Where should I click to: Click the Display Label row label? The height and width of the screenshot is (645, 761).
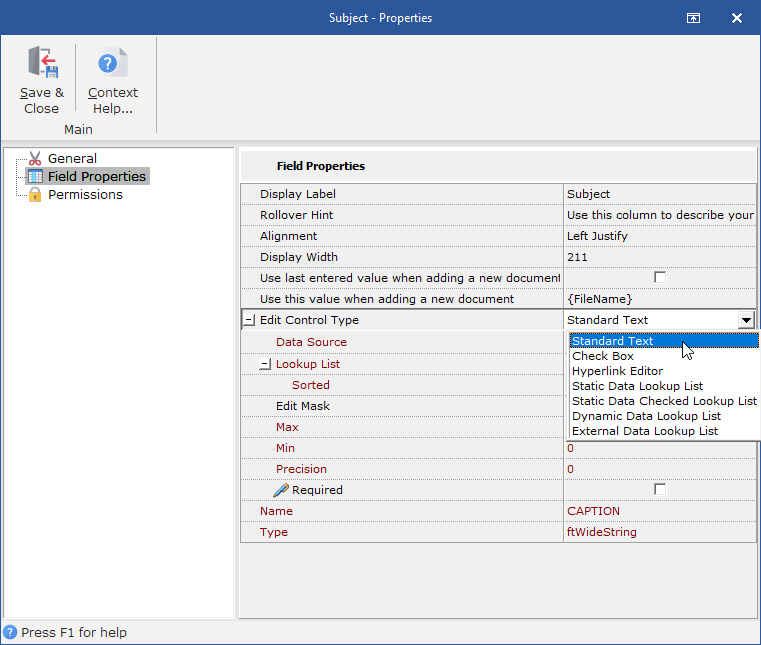[298, 194]
